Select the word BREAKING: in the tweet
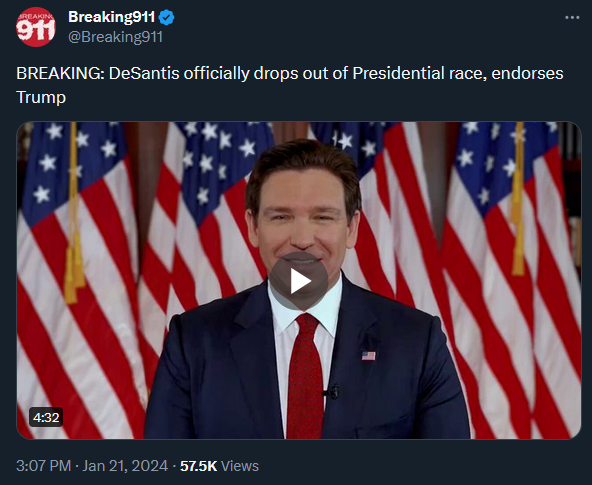This screenshot has height=485, width=592. [60, 73]
